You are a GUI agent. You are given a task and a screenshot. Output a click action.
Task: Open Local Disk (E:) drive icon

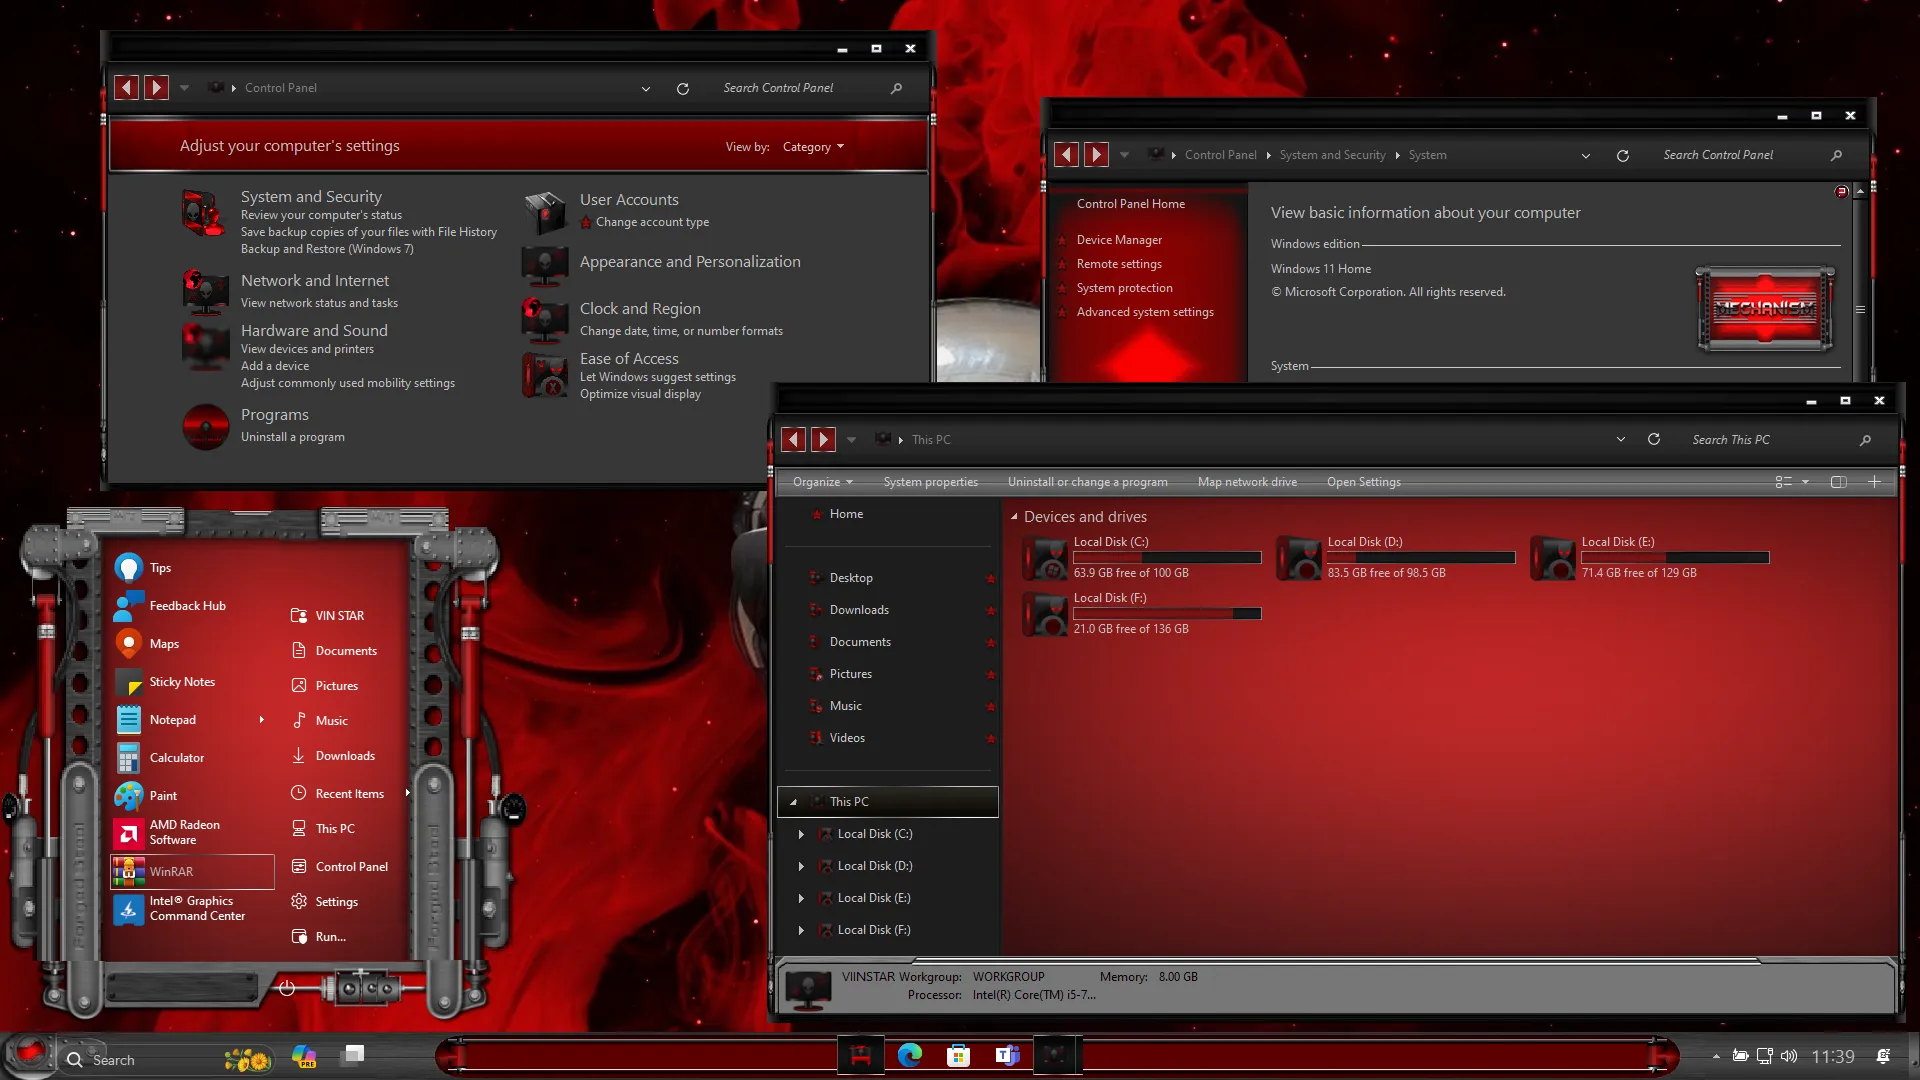(1554, 558)
